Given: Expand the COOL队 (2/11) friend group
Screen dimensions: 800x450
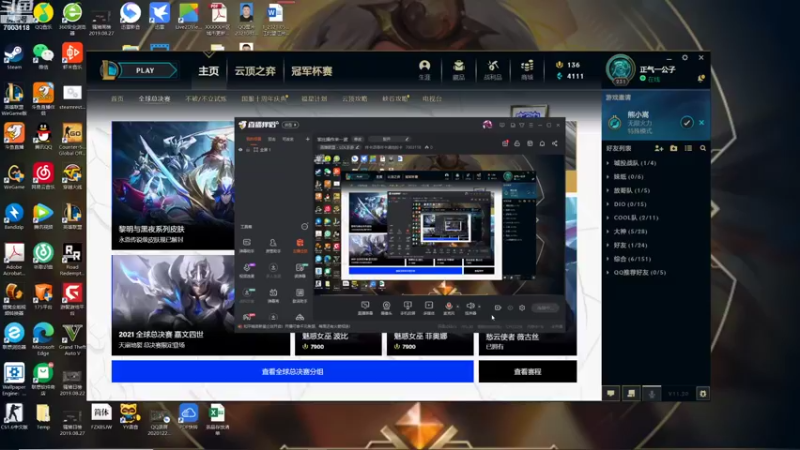Looking at the screenshot, I should pyautogui.click(x=632, y=218).
